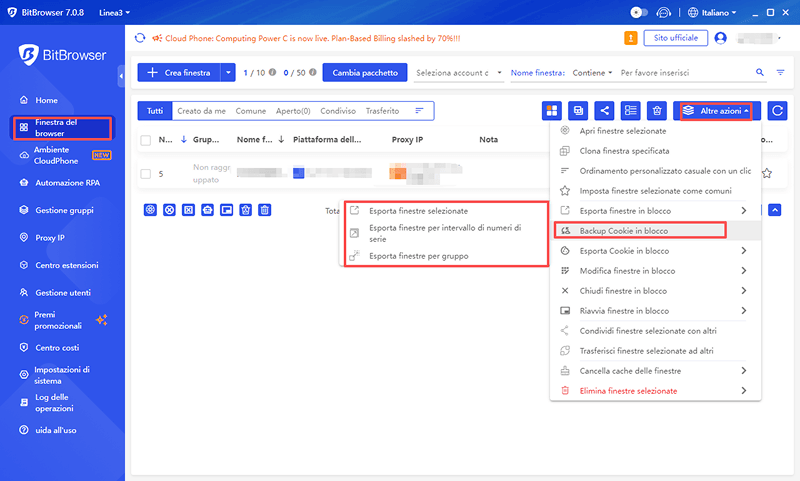Click the orange upload icon
Image resolution: width=800 pixels, height=481 pixels.
point(631,38)
